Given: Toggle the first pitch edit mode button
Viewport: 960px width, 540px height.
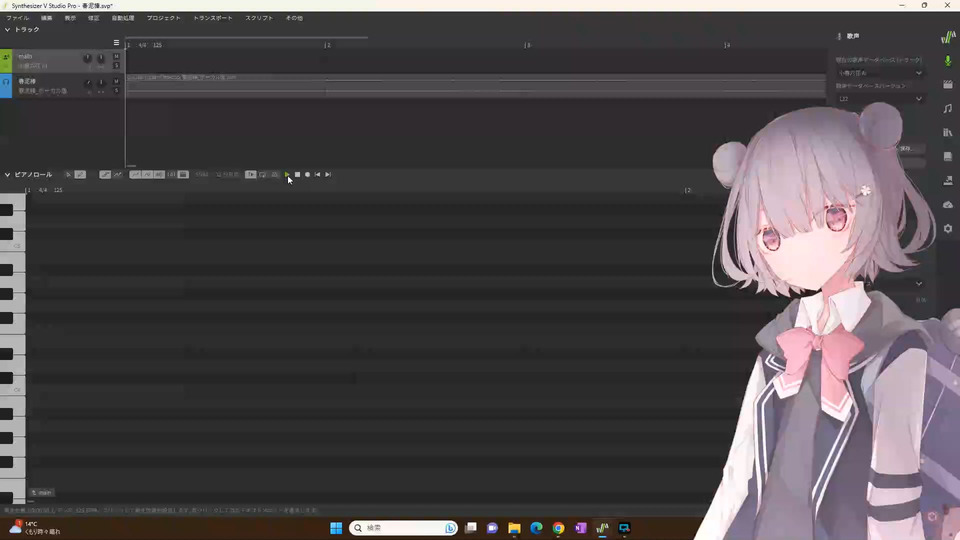Looking at the screenshot, I should pos(105,174).
